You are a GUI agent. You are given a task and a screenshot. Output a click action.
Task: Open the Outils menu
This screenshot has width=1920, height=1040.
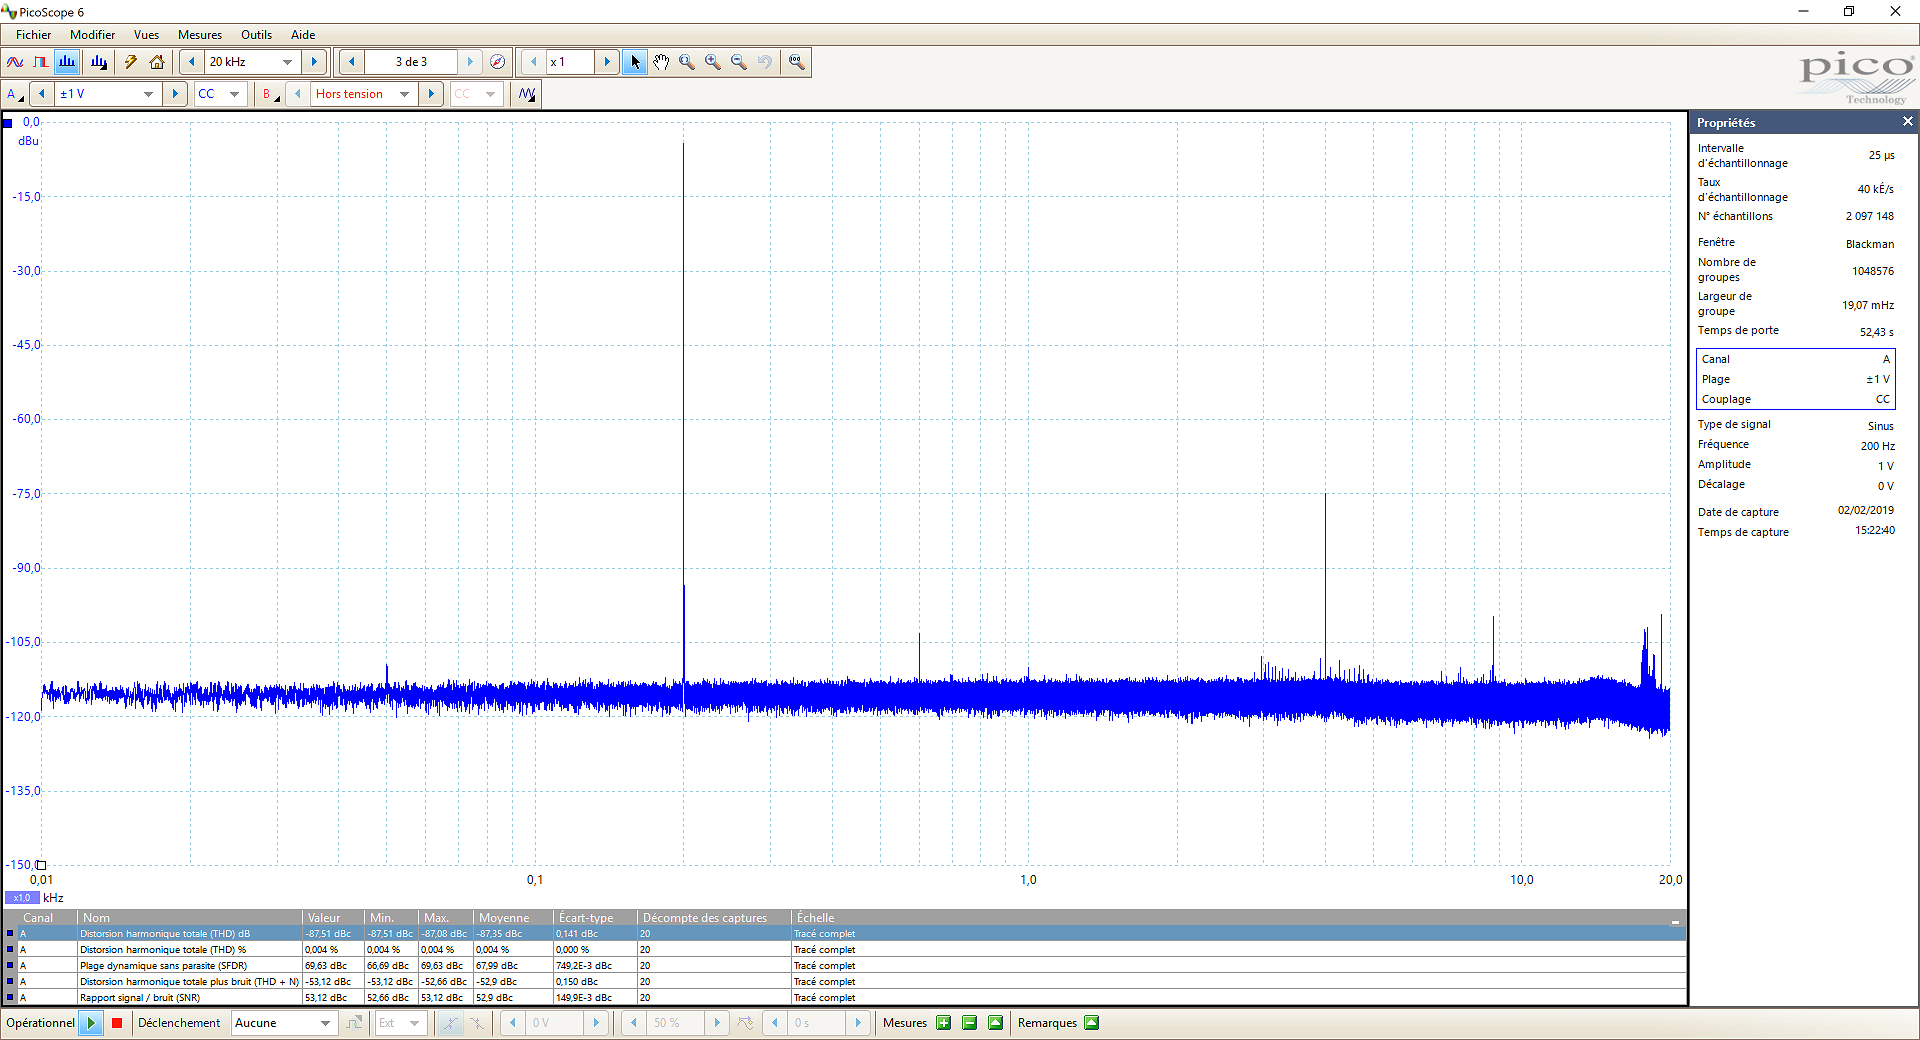(x=256, y=35)
